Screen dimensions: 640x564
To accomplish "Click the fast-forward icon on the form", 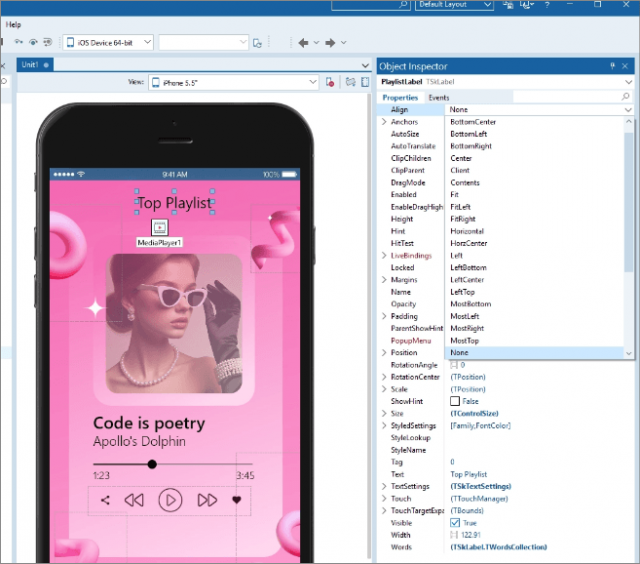I will [207, 499].
